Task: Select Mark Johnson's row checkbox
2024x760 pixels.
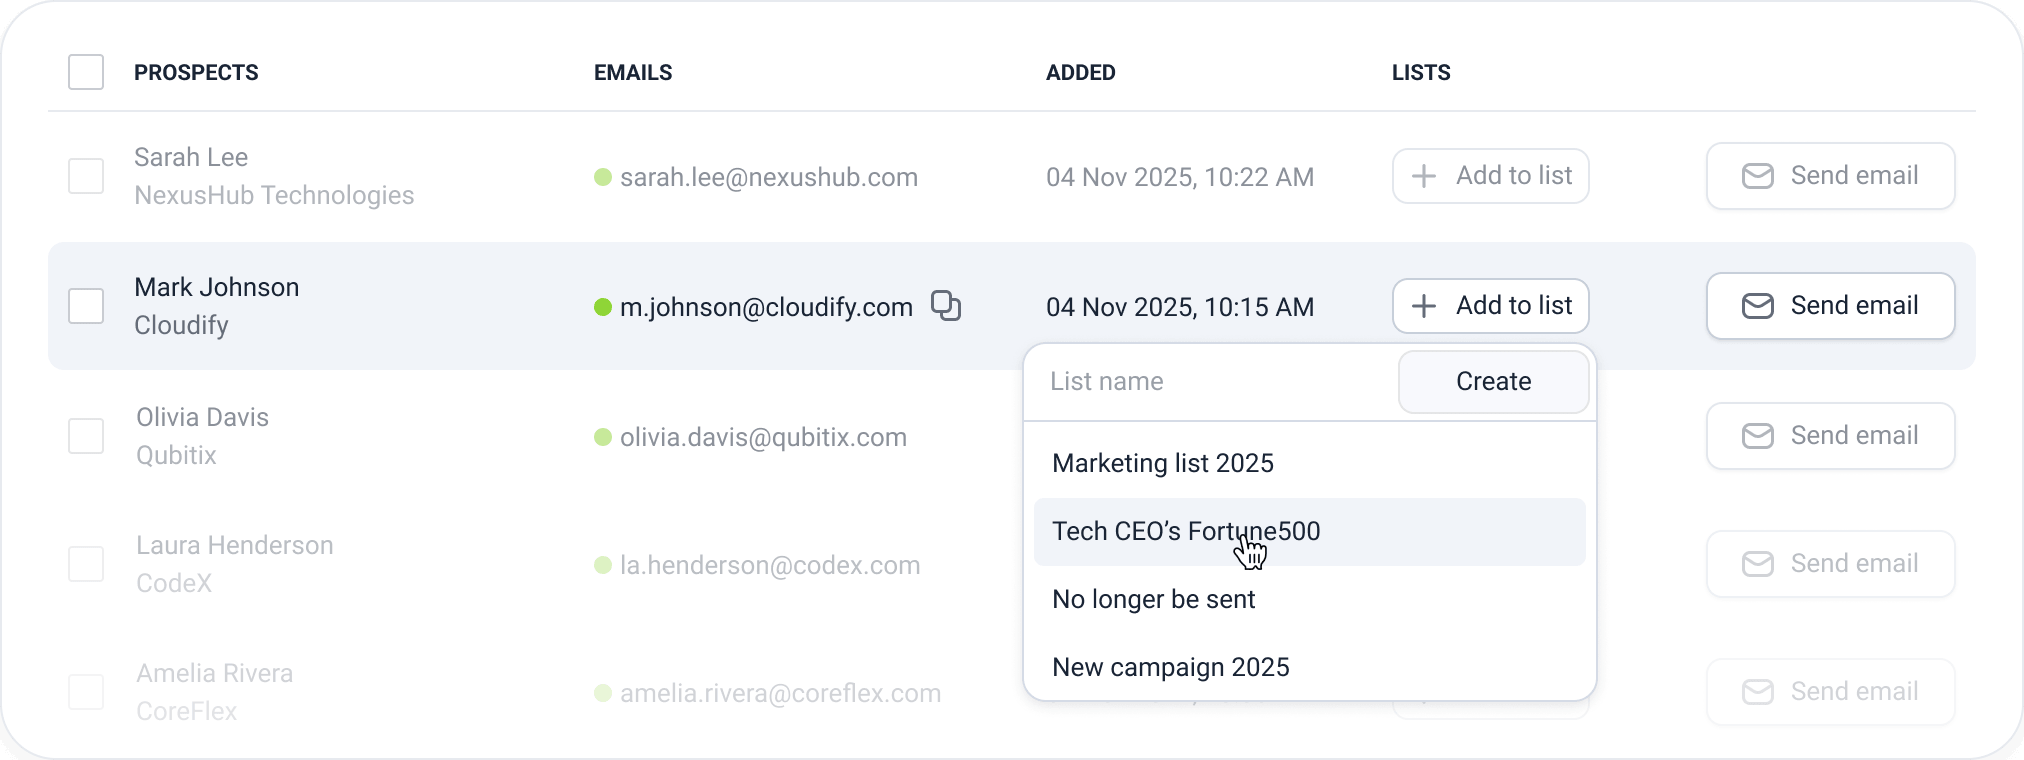Action: click(86, 306)
